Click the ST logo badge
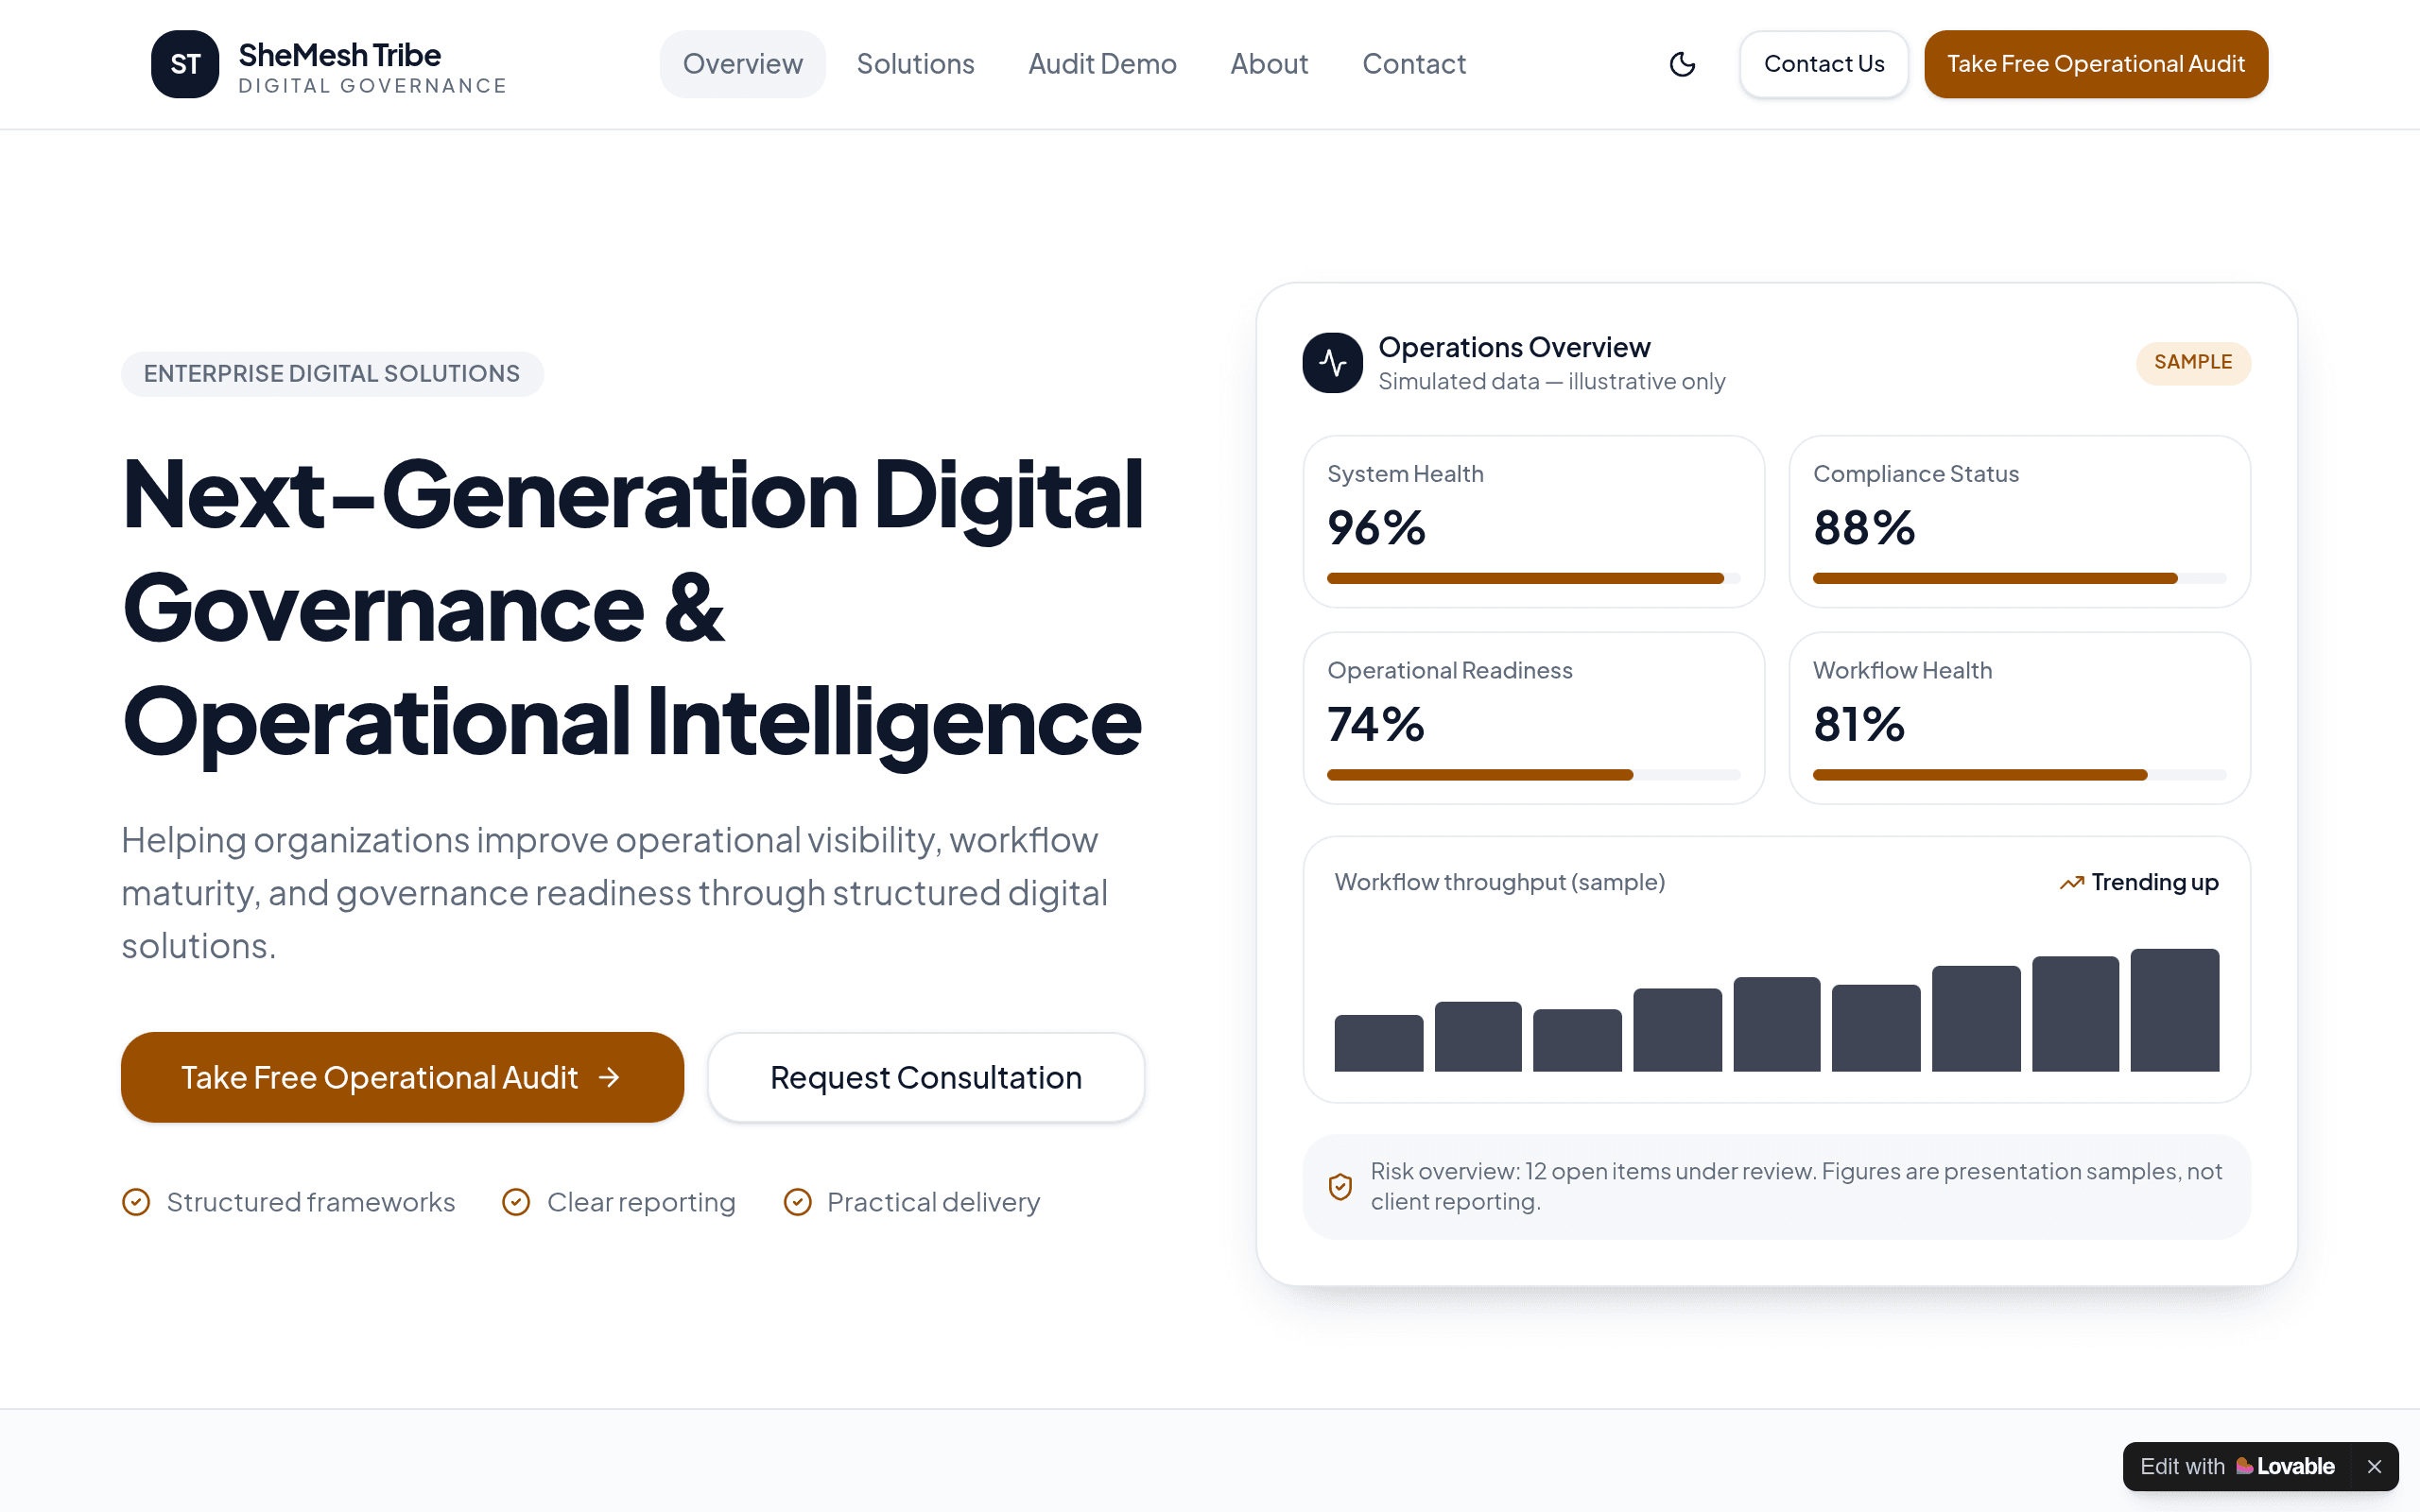The height and width of the screenshot is (1512, 2420). pos(185,64)
